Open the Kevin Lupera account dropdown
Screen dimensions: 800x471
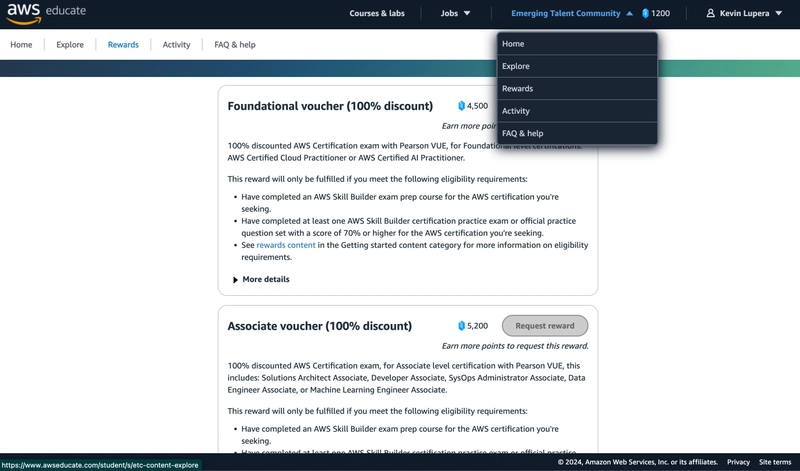tap(744, 13)
